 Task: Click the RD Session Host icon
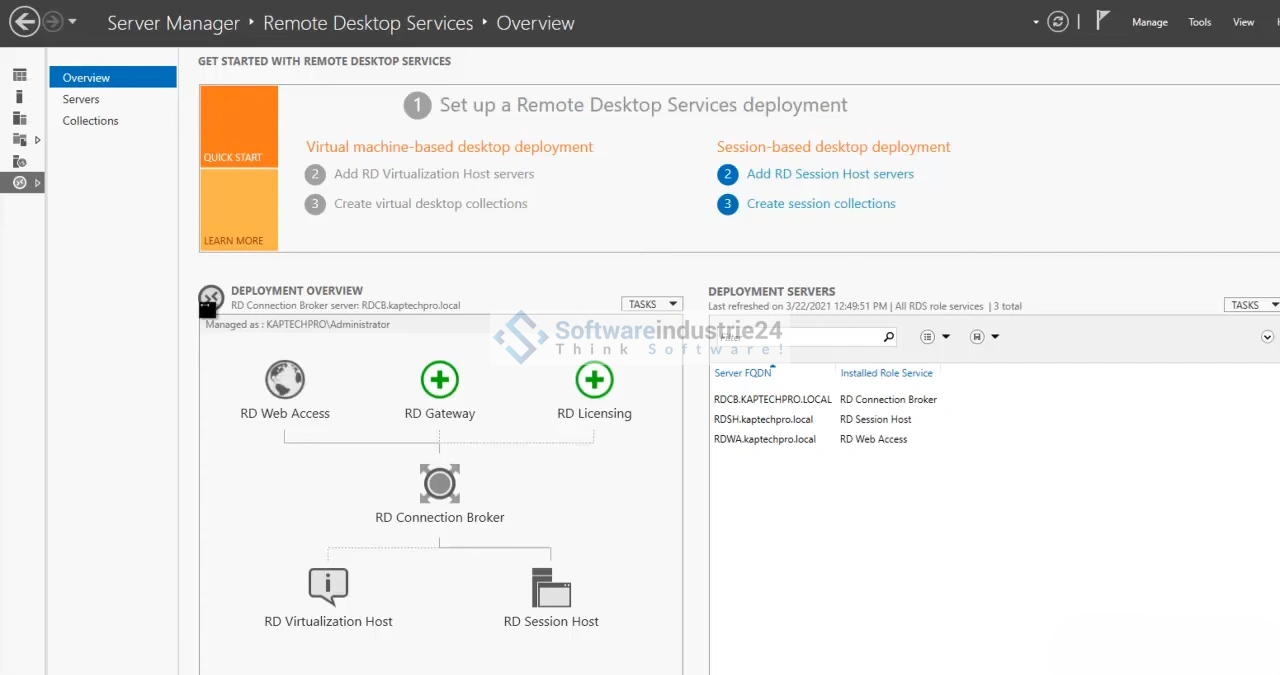click(551, 588)
